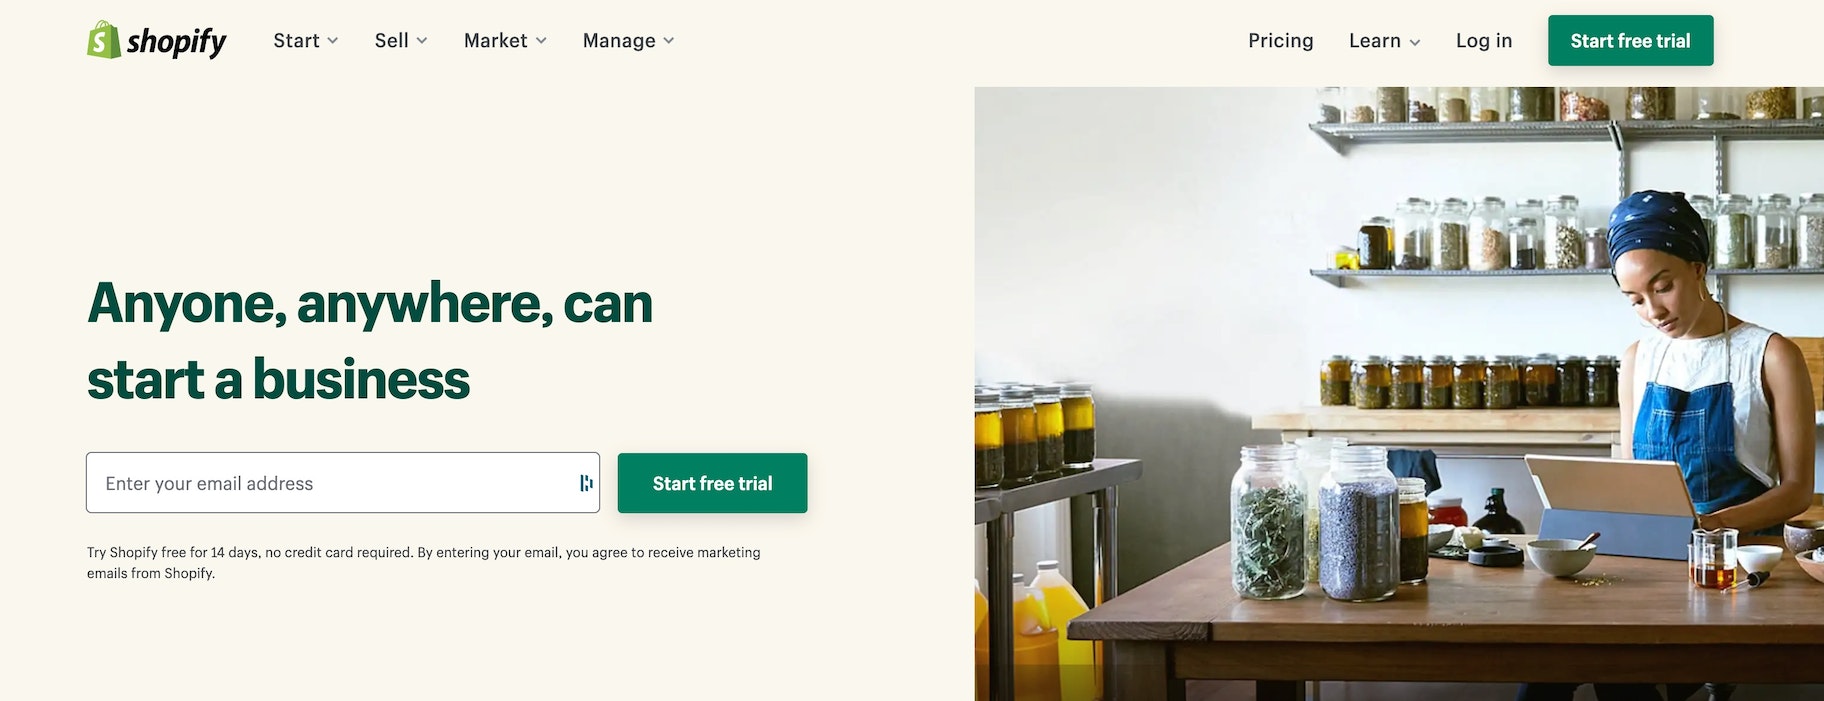Expand the Market menu chevron
The height and width of the screenshot is (701, 1824).
[541, 41]
